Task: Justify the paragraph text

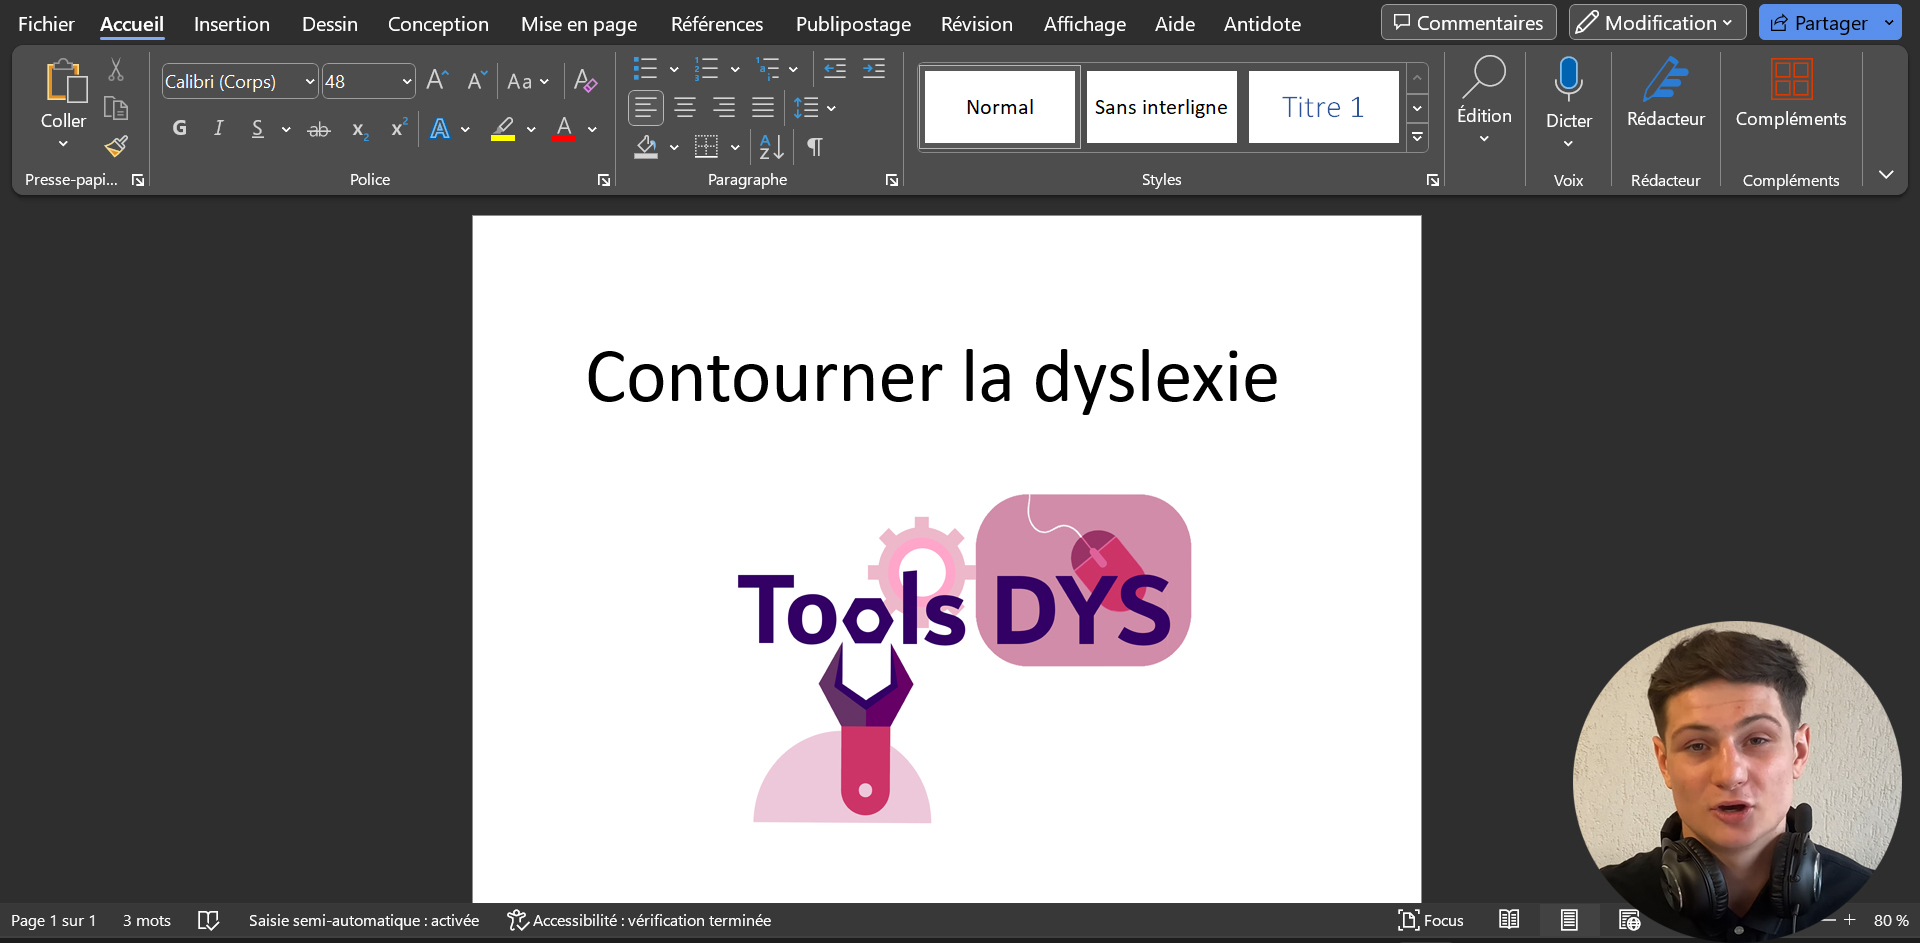Action: (763, 107)
